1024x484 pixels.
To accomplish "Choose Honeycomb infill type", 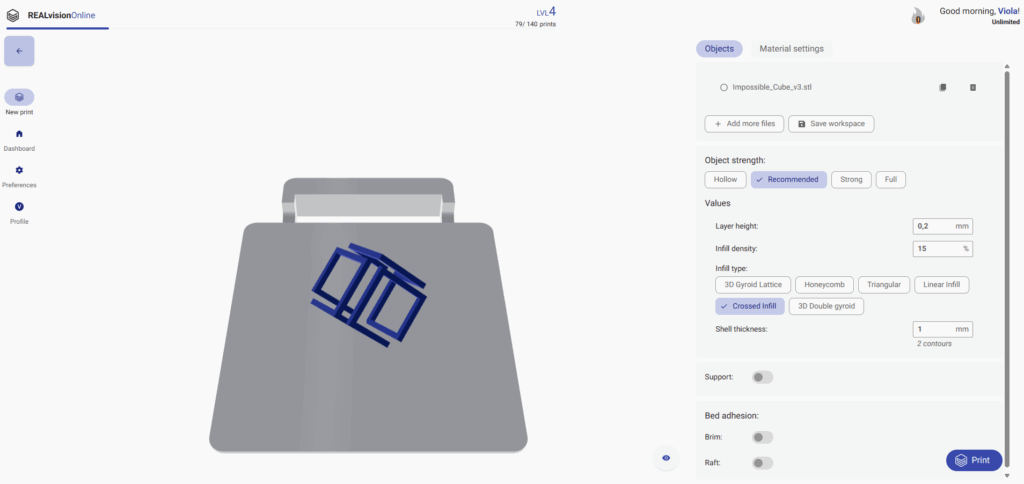I will click(x=824, y=285).
